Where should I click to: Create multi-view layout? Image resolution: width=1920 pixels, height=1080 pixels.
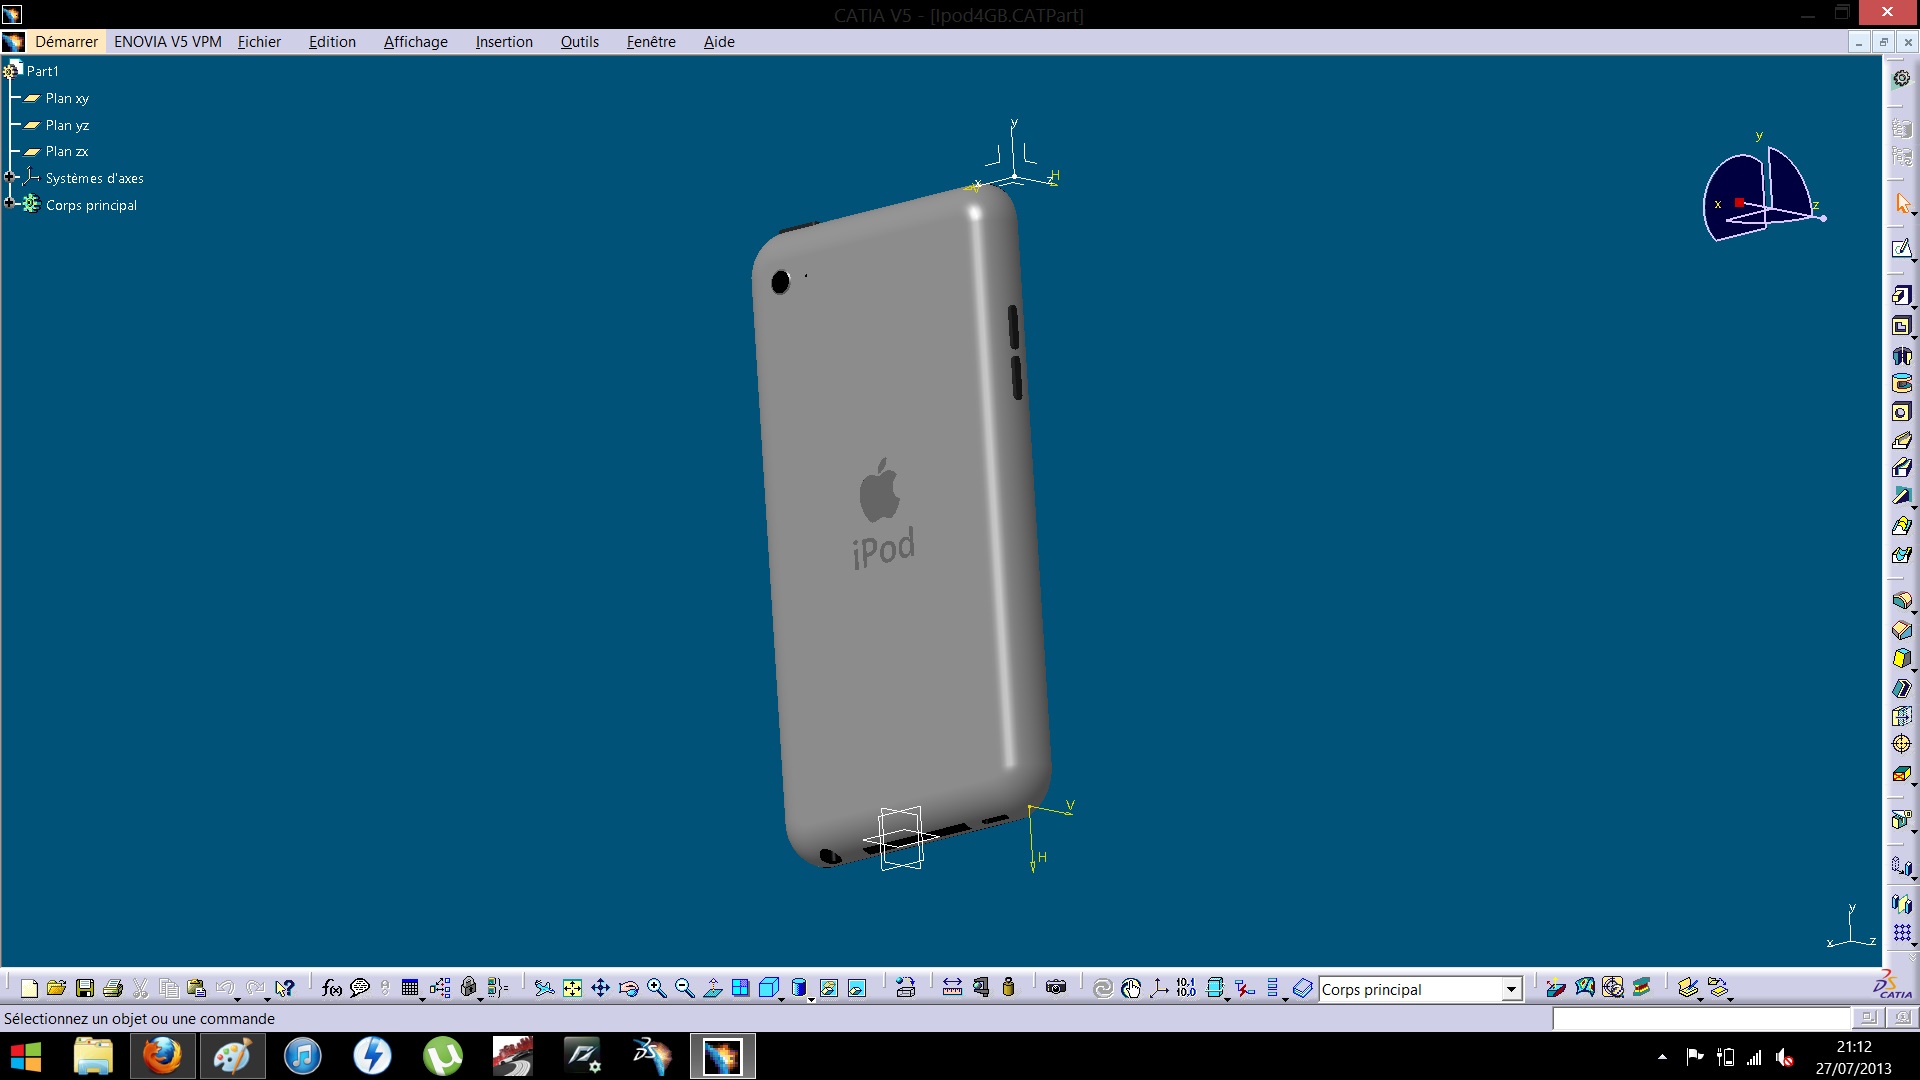point(741,989)
